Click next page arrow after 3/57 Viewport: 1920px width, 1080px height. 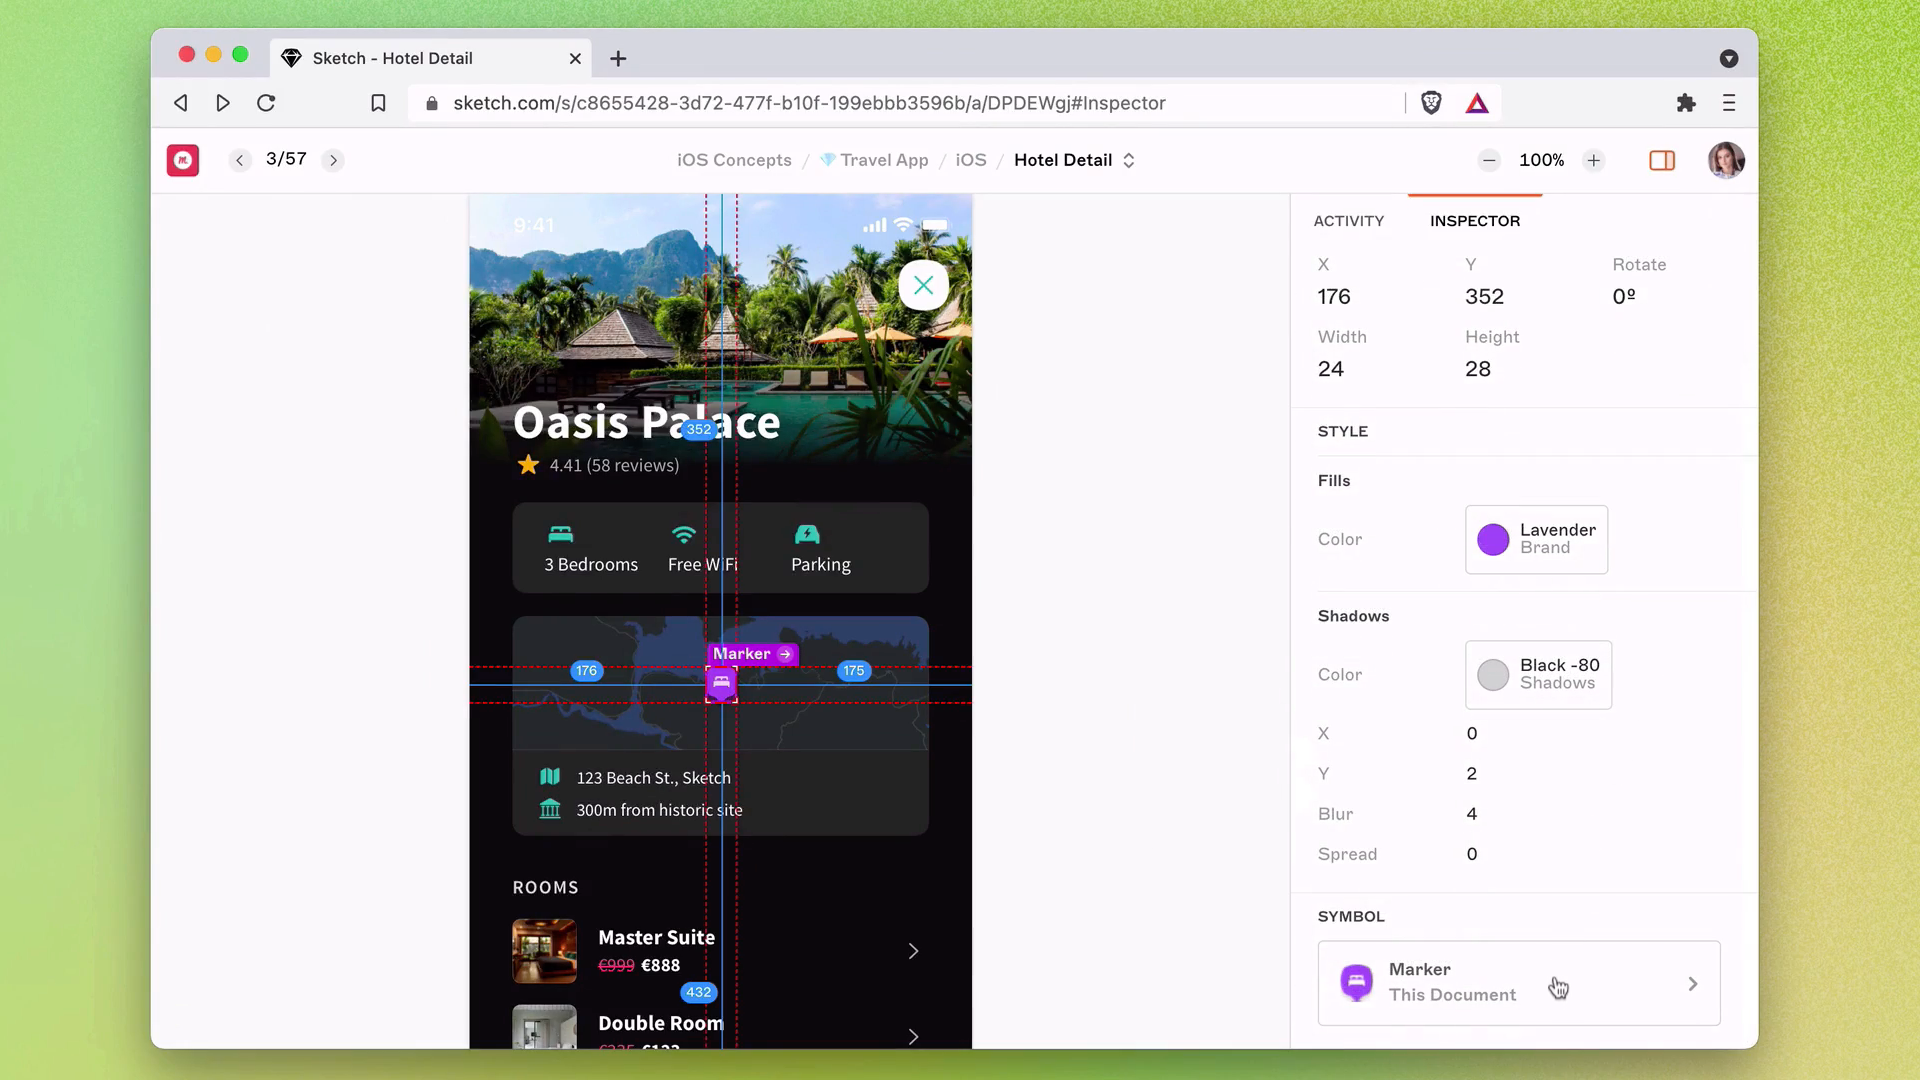pos(334,160)
